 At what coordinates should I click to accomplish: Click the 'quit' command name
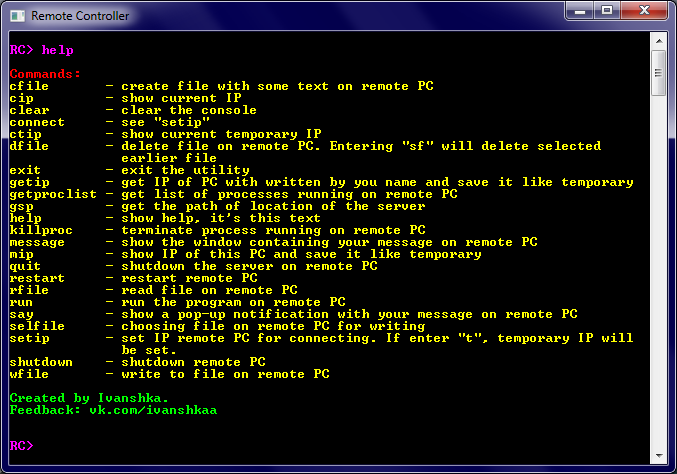click(x=25, y=266)
